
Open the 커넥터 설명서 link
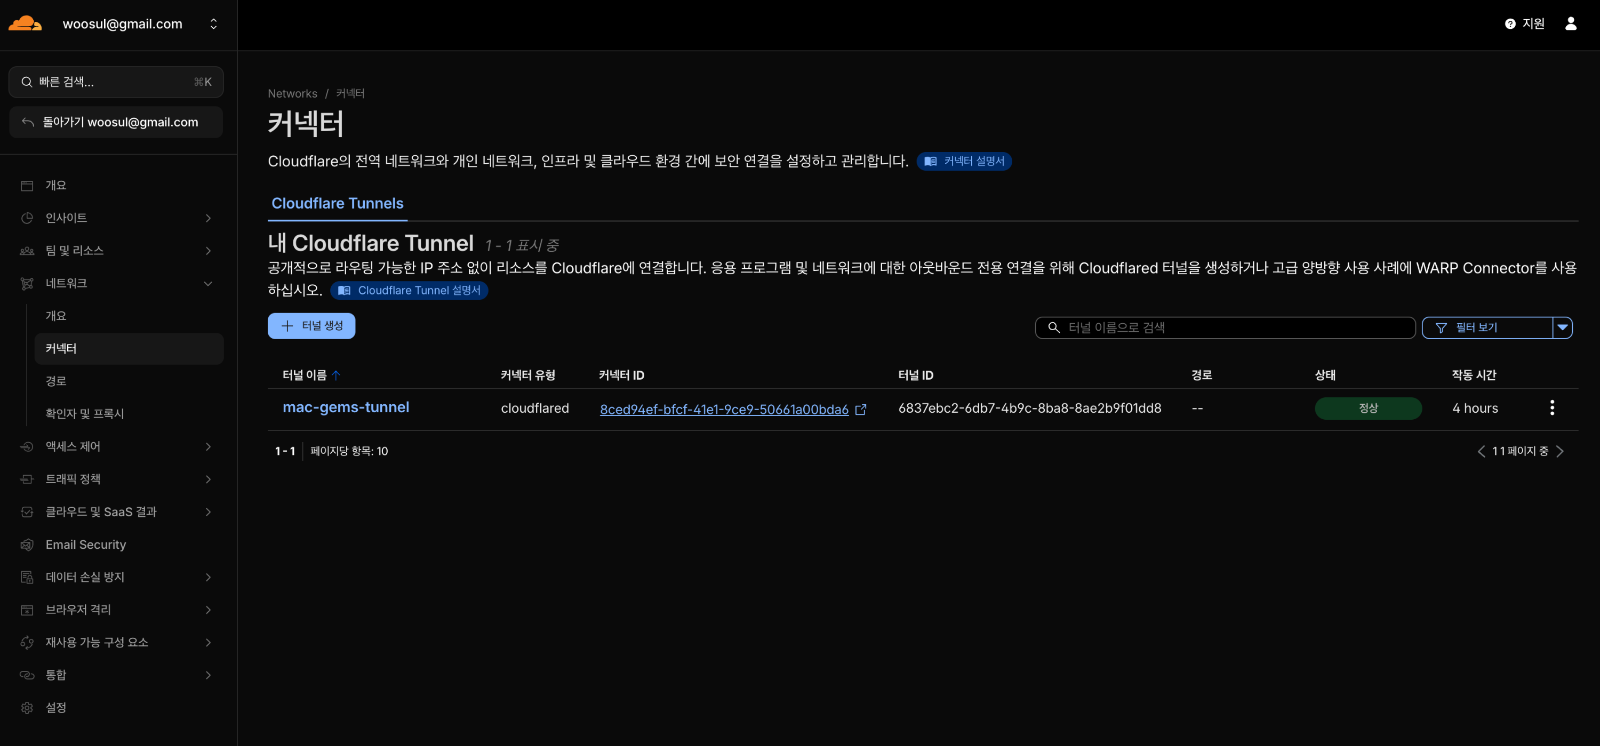click(x=964, y=161)
